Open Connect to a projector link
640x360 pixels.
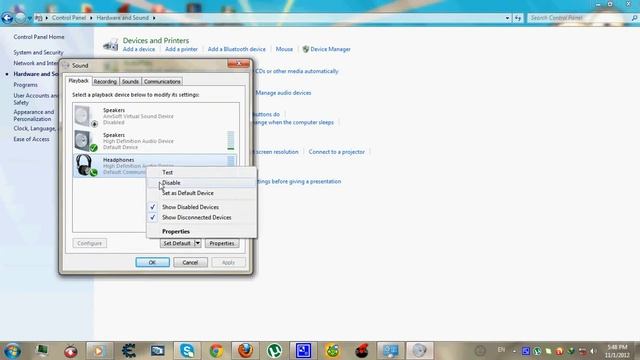click(x=337, y=152)
